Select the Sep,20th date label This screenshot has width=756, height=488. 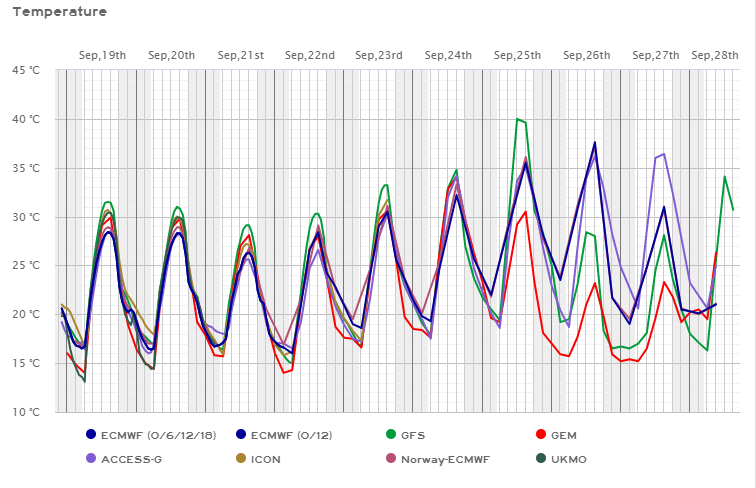172,55
